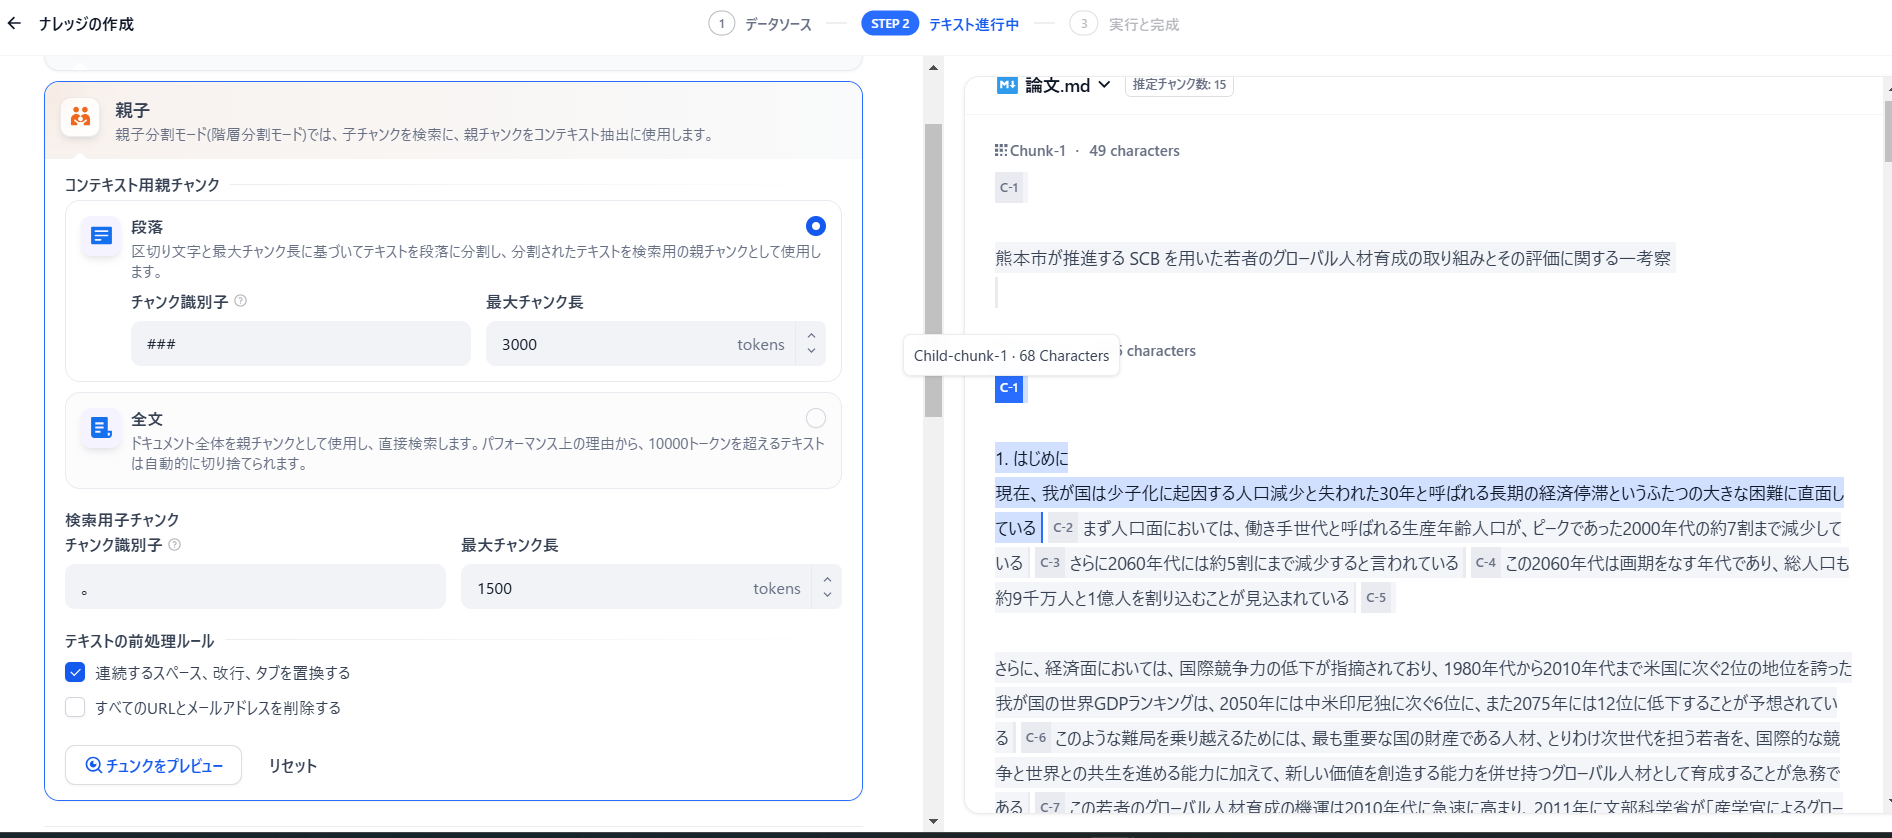1892x838 pixels.
Task: Click the 親子 mode icon
Action: (80, 118)
